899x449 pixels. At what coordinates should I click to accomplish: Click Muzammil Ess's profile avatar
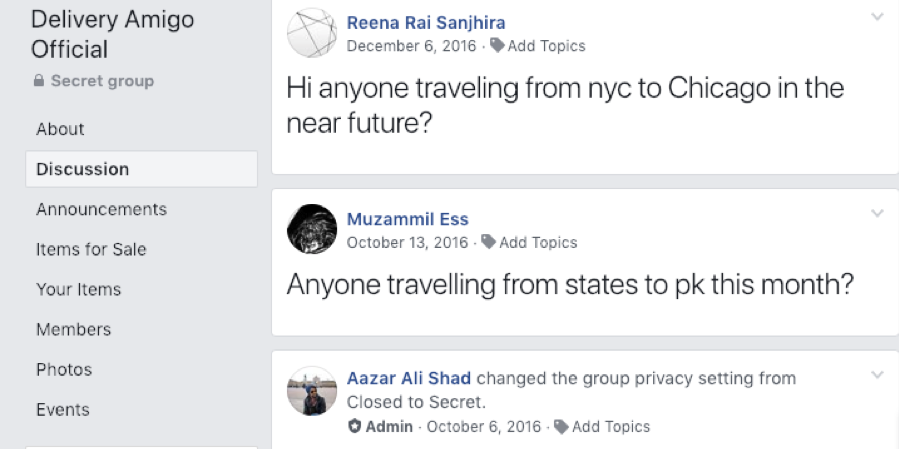[x=312, y=229]
